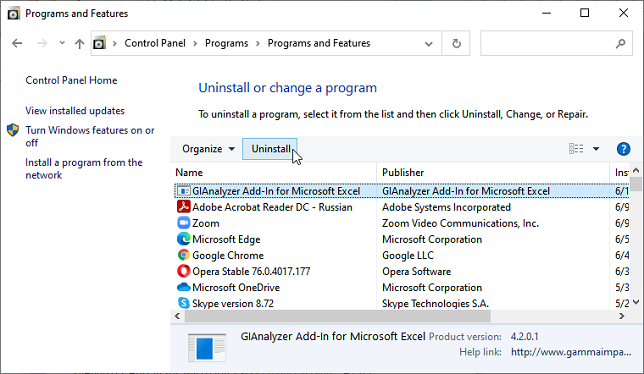Click inside the search box
This screenshot has height=374, width=644.
click(556, 43)
